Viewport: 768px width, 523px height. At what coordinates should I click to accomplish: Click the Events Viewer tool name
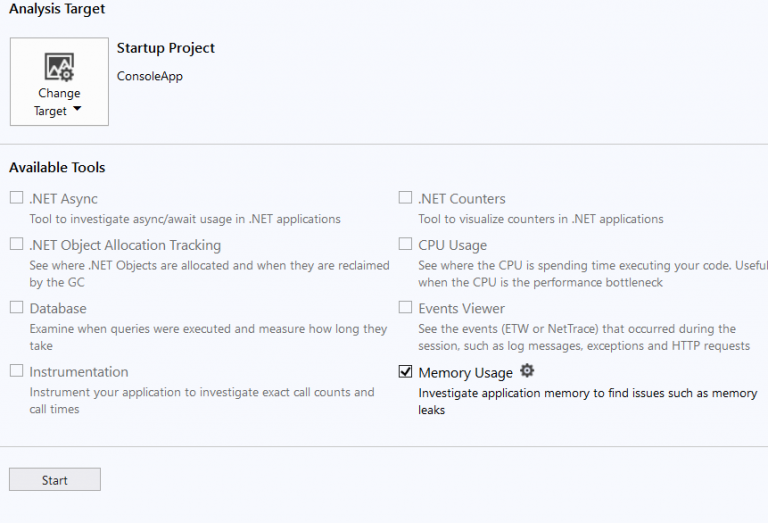[x=461, y=309]
